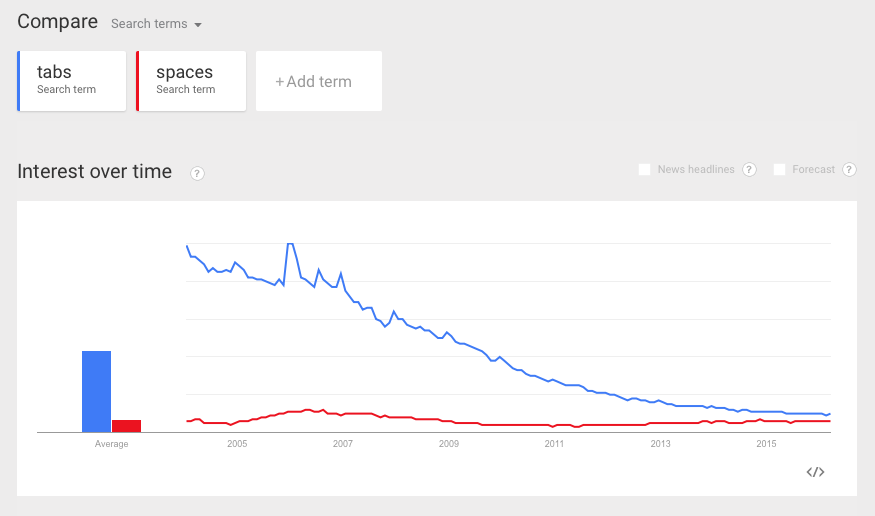Pick the 2015 year label under the chart

click(766, 444)
